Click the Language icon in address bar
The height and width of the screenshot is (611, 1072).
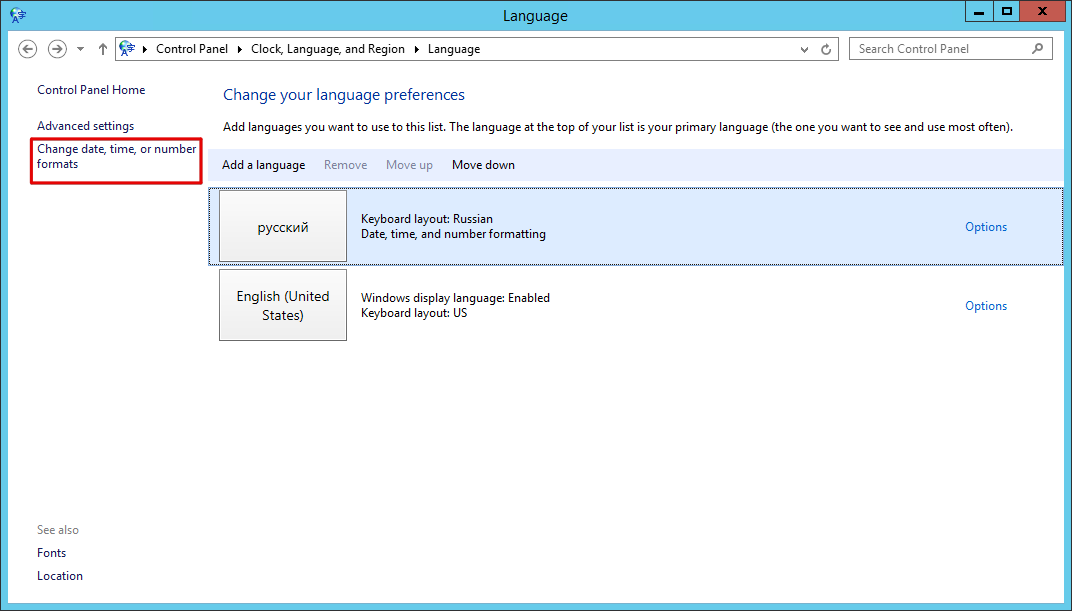point(127,49)
